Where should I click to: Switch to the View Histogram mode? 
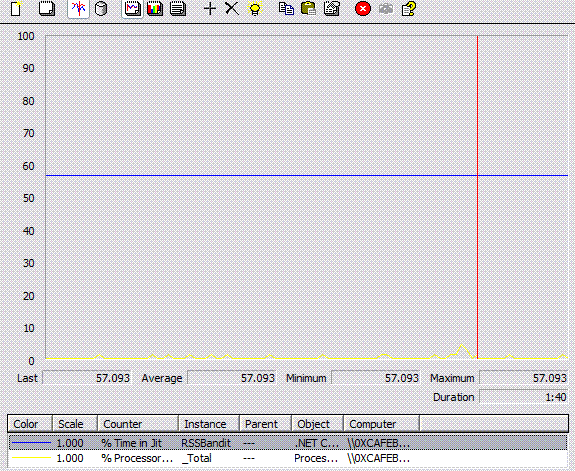tap(155, 9)
